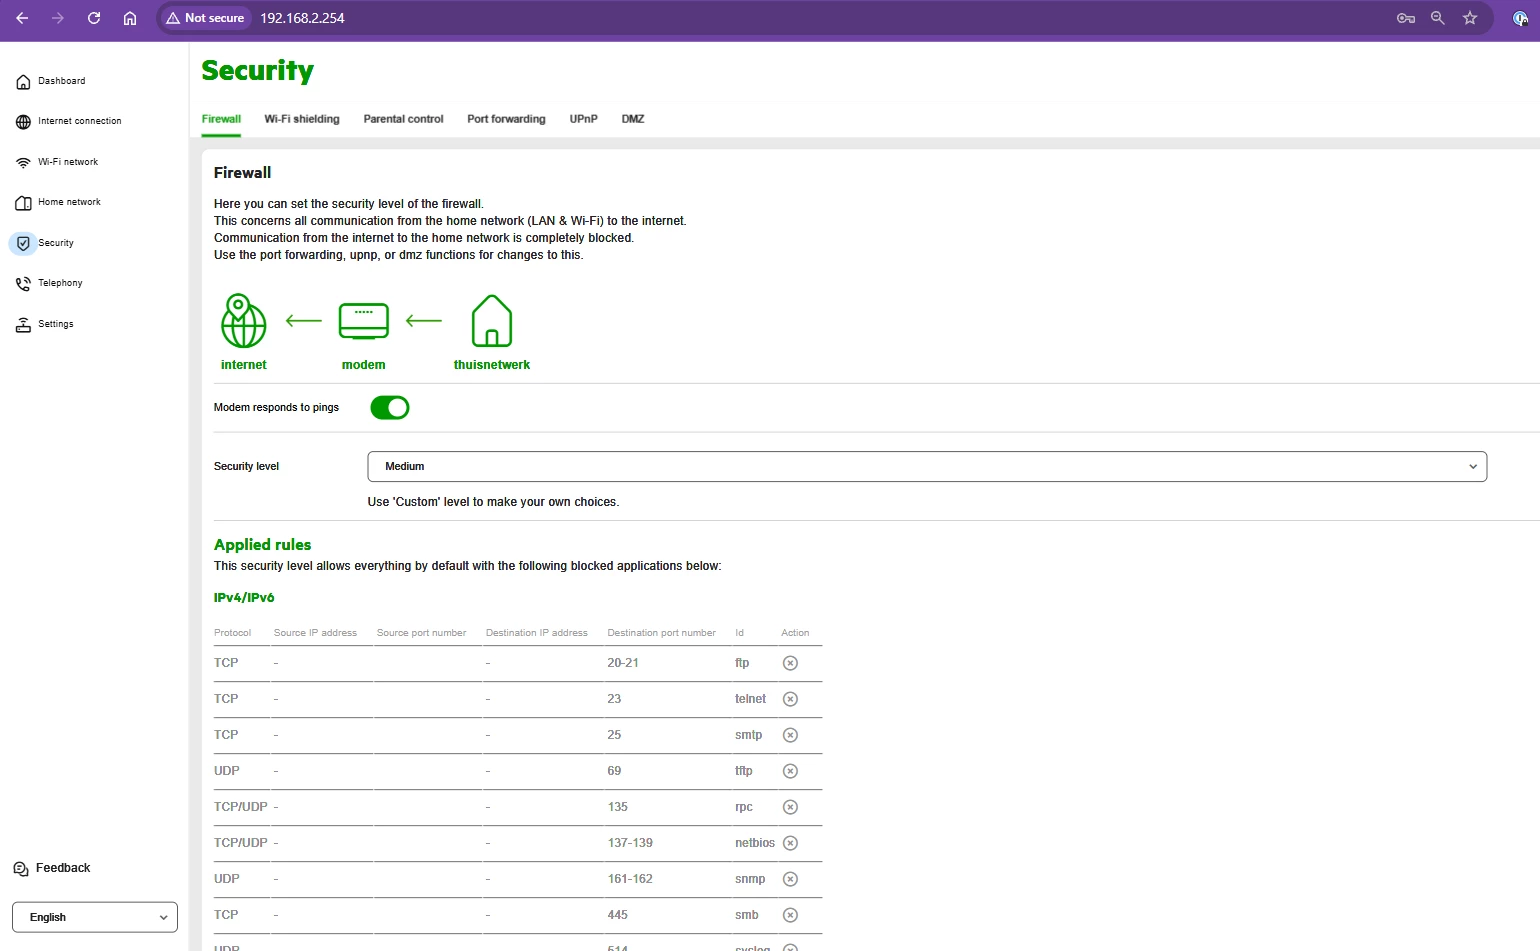Switch to the Firewall tab
1540x951 pixels.
(x=221, y=119)
